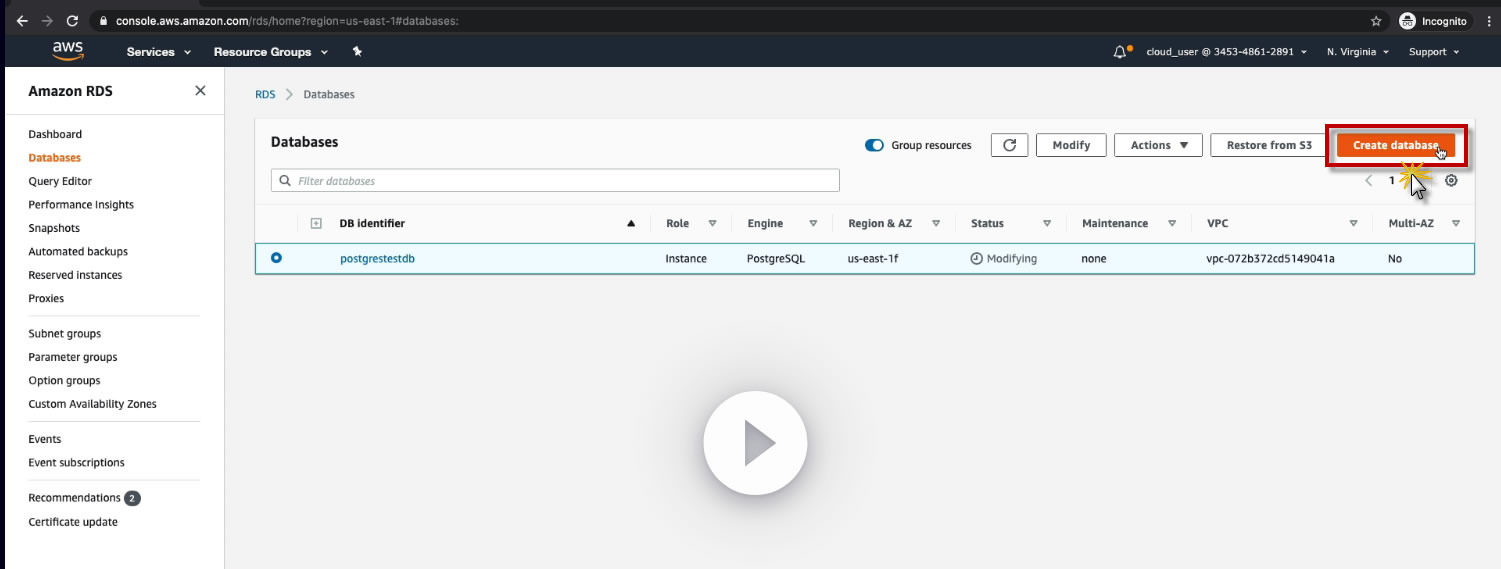Open Subnet groups

tap(65, 334)
